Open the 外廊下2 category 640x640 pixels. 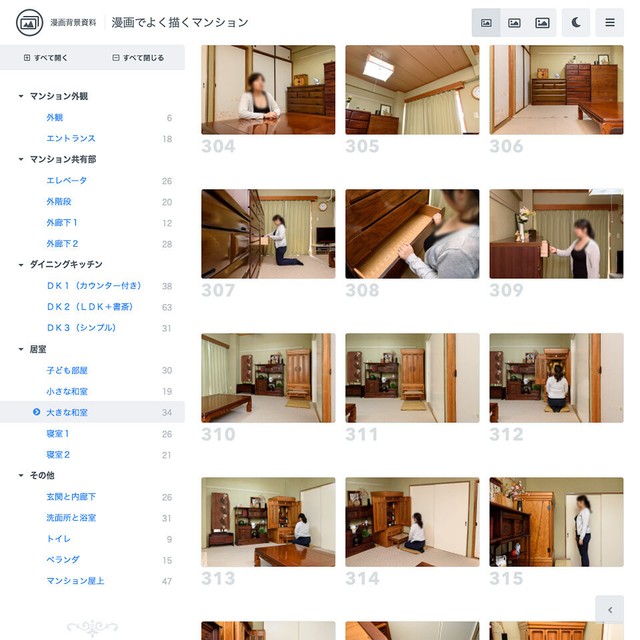[62, 244]
